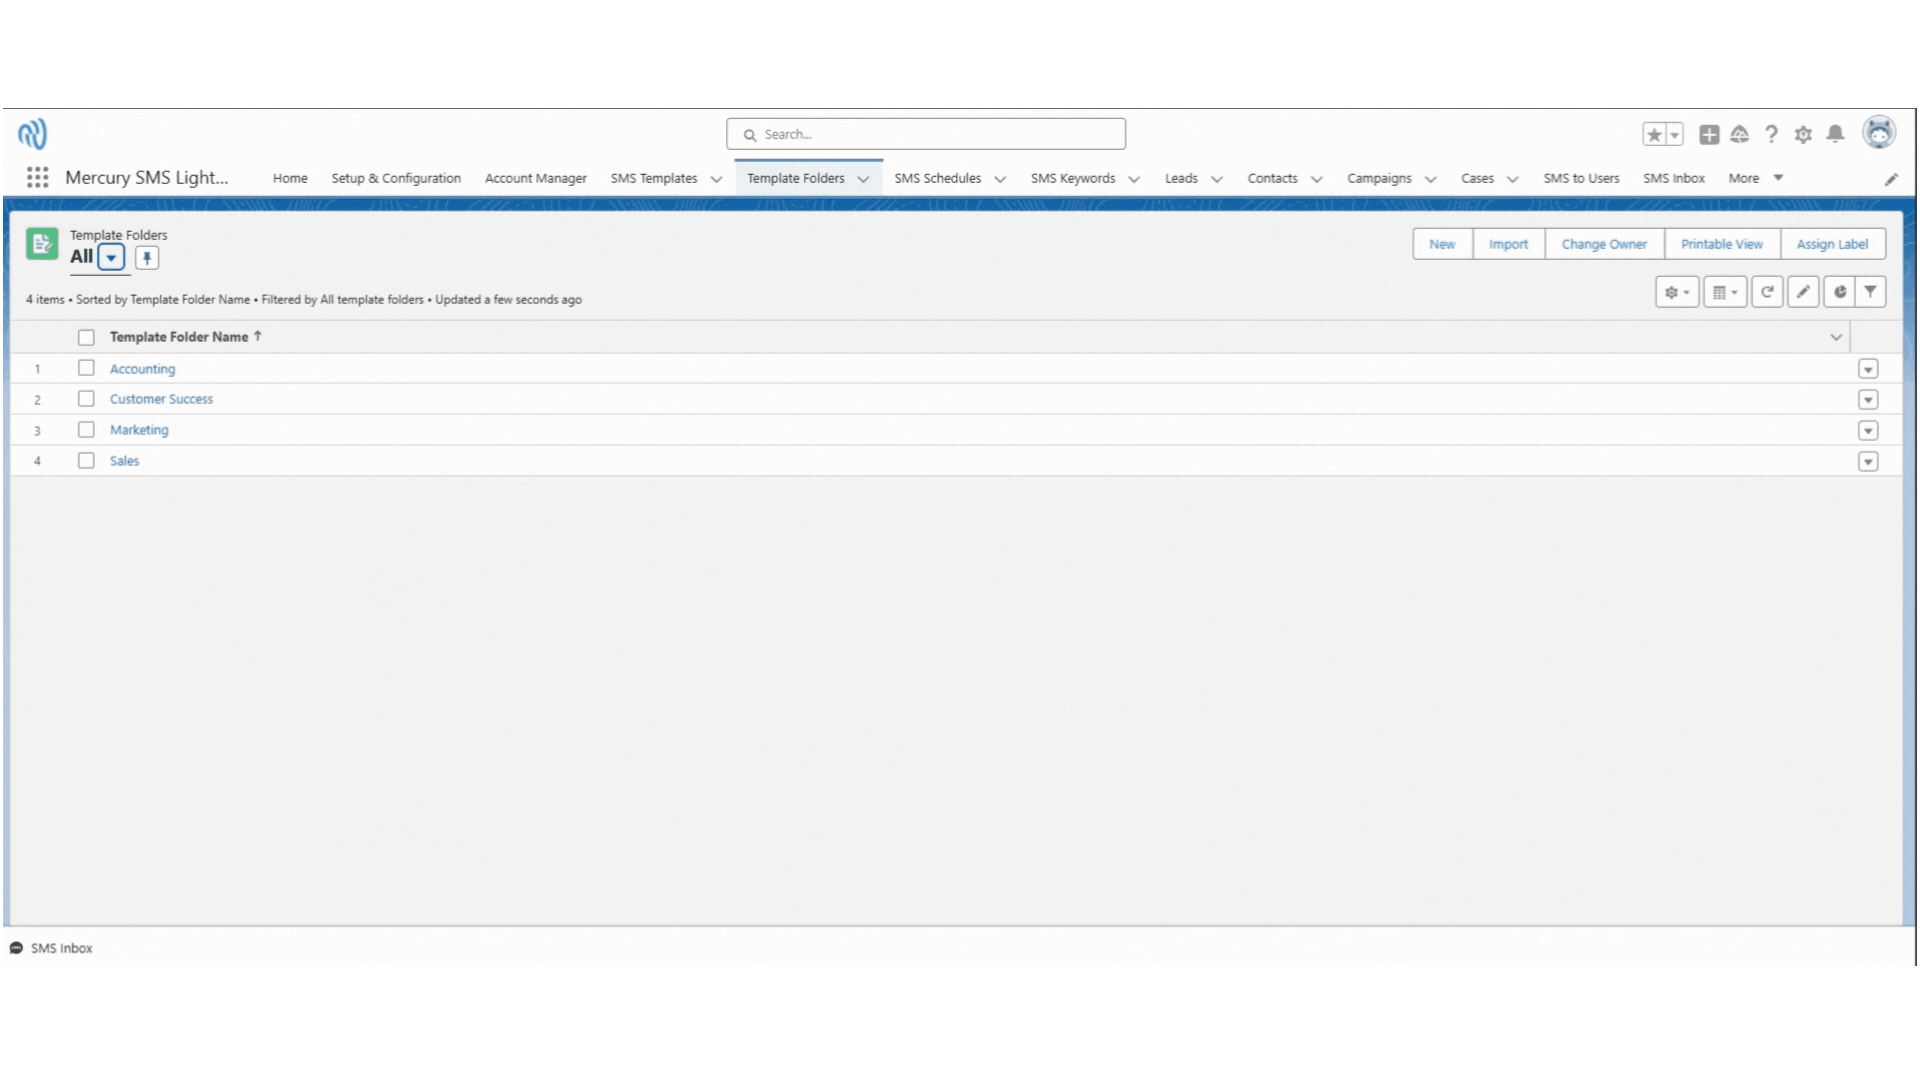
Task: Click the search magnifier icon
Action: click(x=749, y=135)
